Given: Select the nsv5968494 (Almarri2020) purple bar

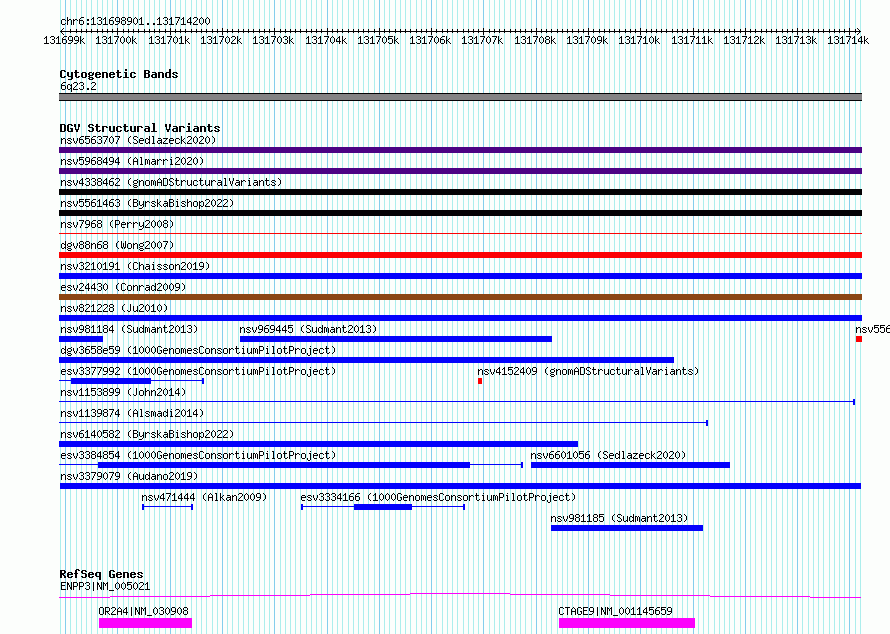Looking at the screenshot, I should [x=460, y=171].
